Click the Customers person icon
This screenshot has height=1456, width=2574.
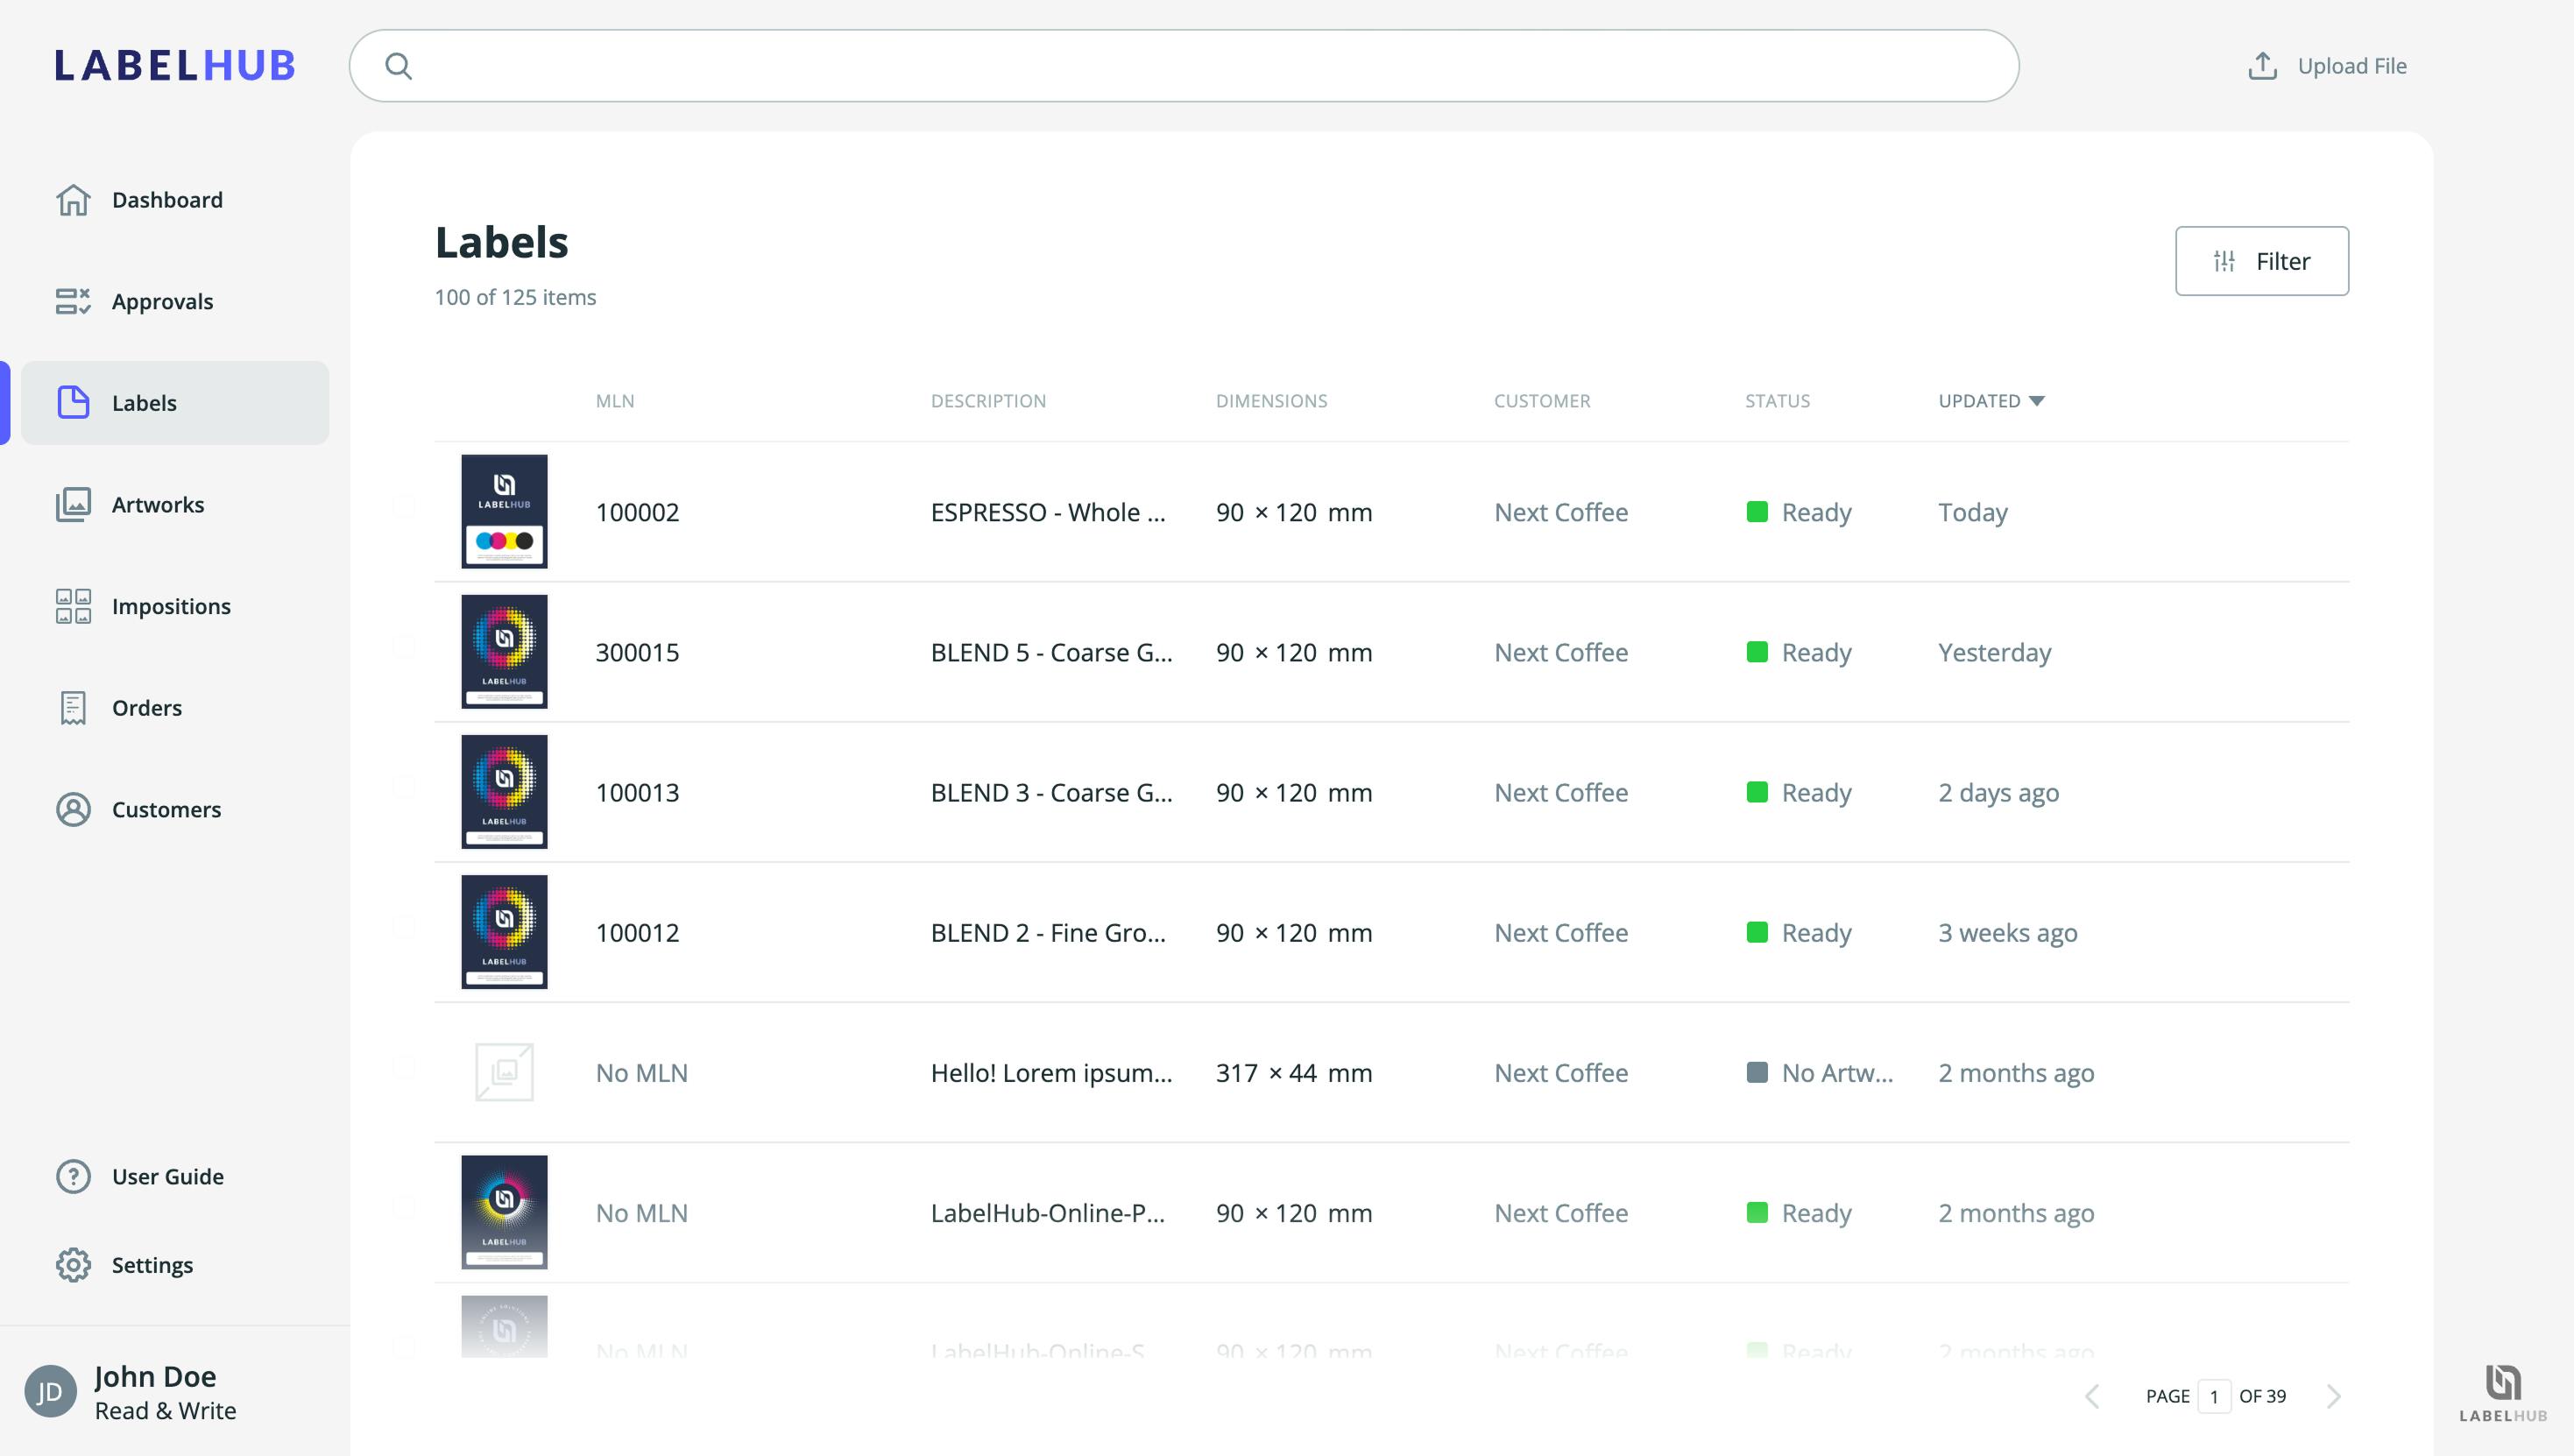(73, 809)
